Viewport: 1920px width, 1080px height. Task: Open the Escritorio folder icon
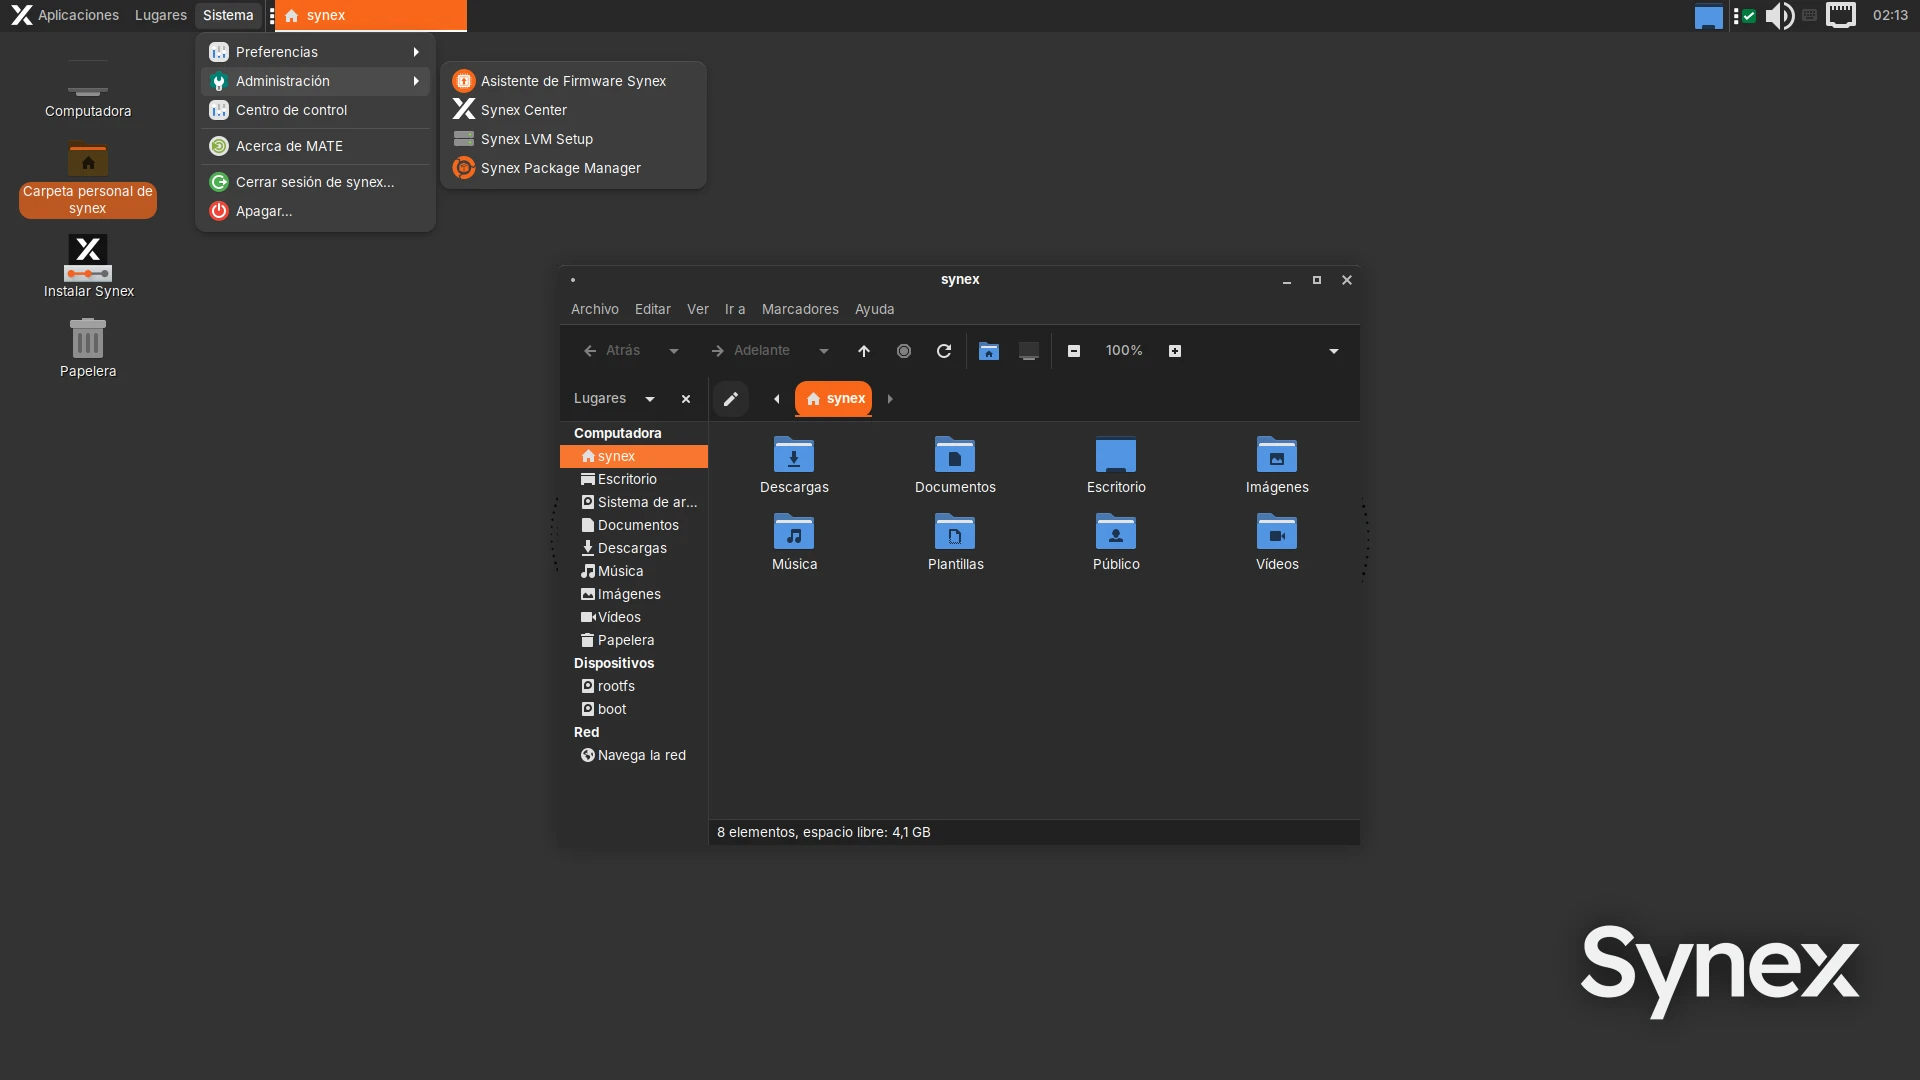point(1116,466)
